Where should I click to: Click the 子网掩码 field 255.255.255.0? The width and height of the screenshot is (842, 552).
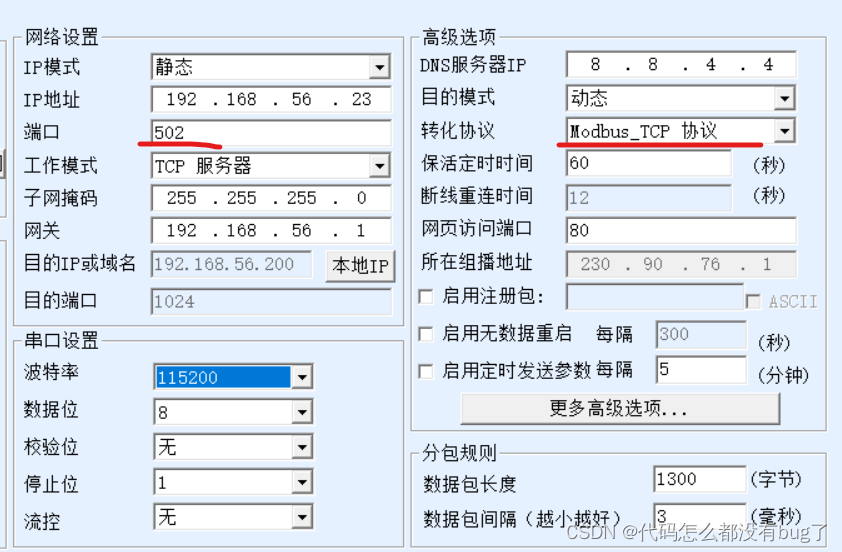click(271, 198)
